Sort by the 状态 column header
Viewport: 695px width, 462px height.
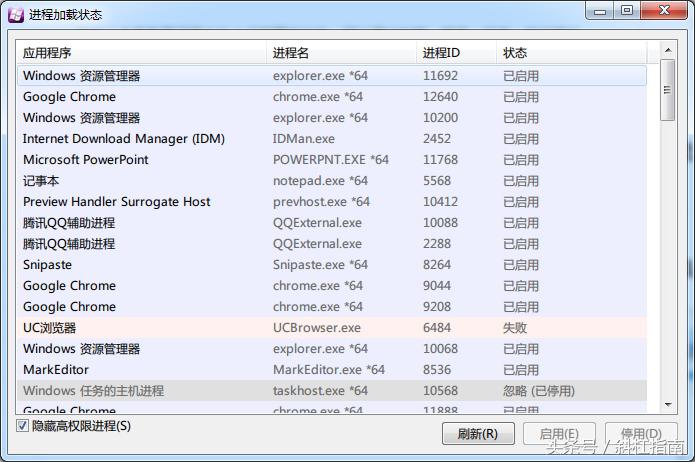[x=572, y=53]
